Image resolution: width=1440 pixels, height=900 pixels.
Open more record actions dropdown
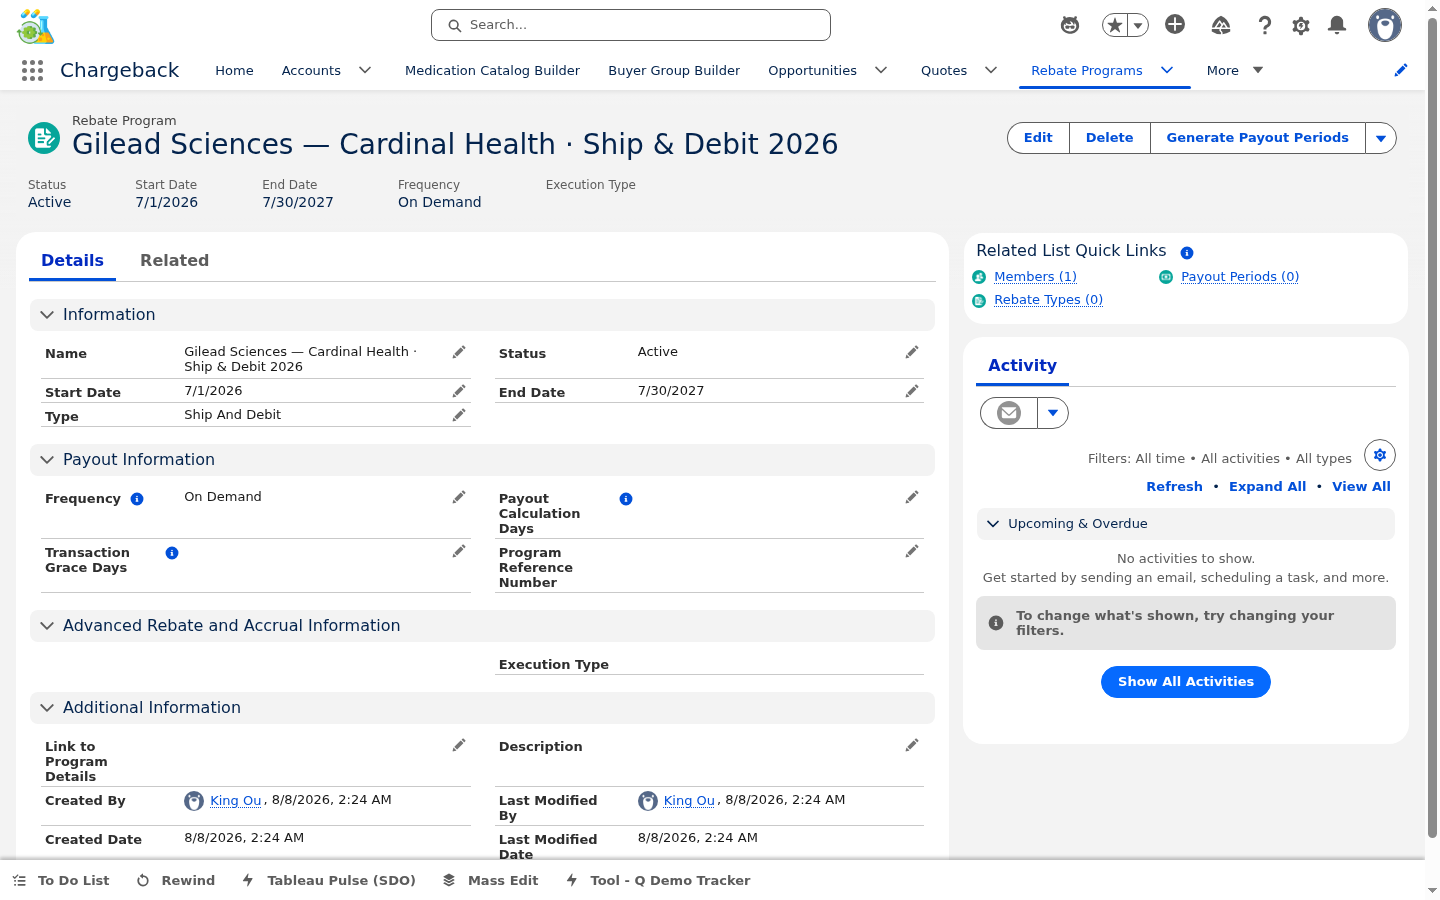(1381, 138)
